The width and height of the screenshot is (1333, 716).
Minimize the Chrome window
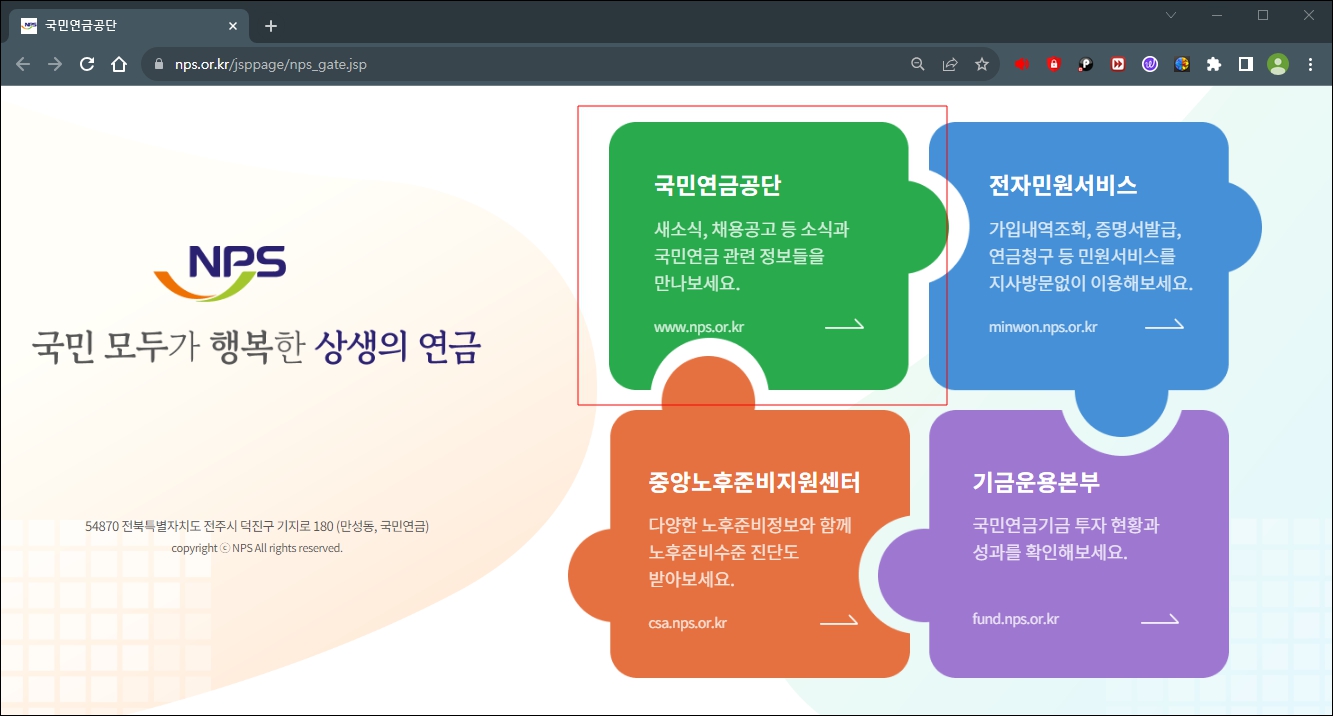1217,15
